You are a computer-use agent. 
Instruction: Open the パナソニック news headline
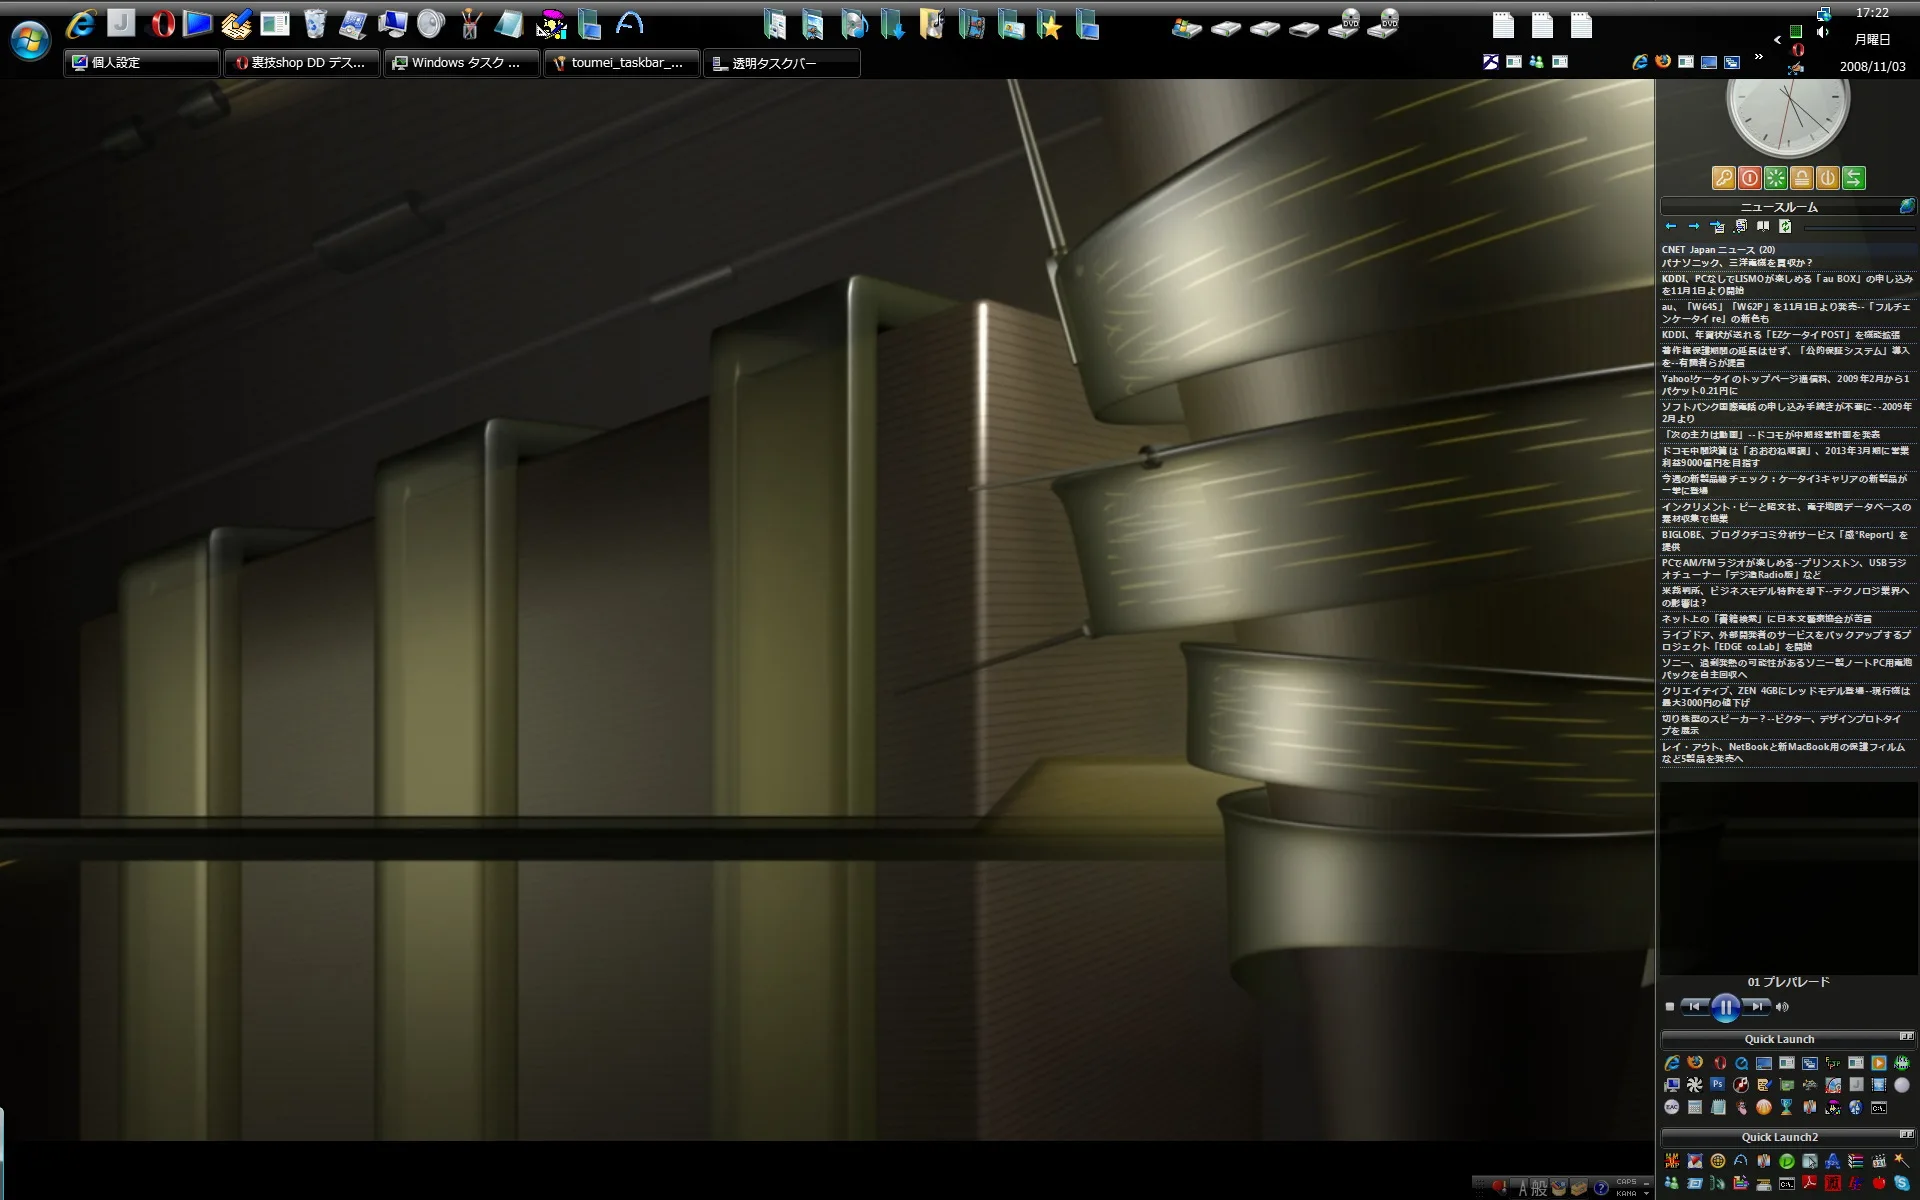[1736, 263]
